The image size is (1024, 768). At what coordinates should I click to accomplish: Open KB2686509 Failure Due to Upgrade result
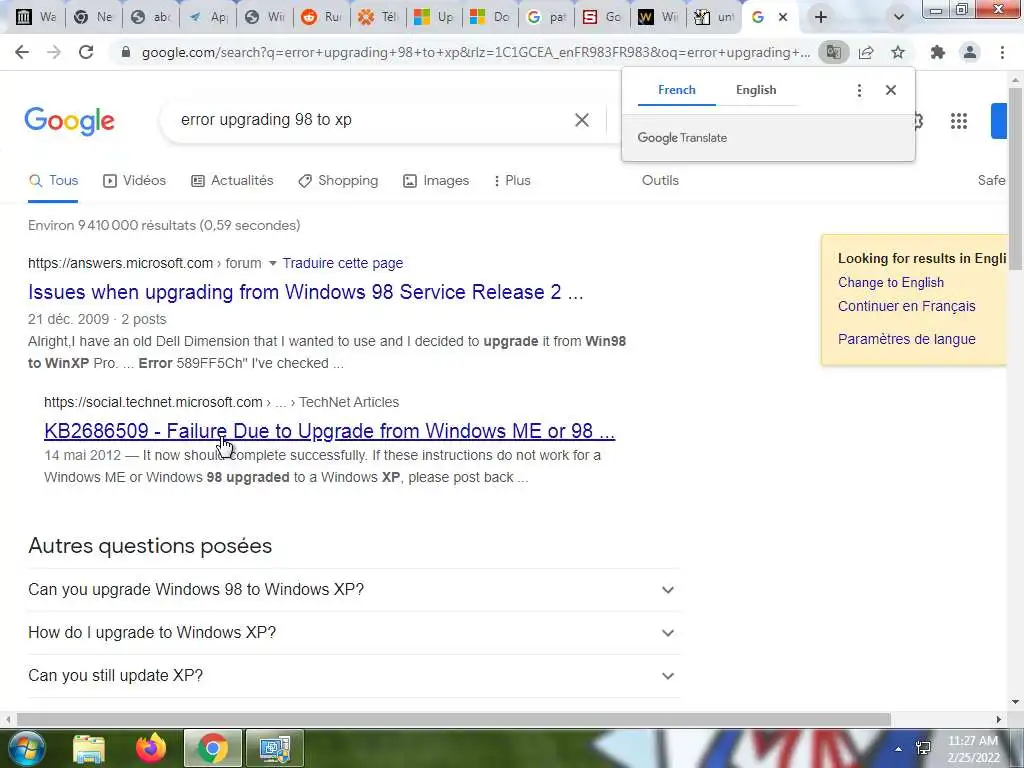[x=329, y=431]
